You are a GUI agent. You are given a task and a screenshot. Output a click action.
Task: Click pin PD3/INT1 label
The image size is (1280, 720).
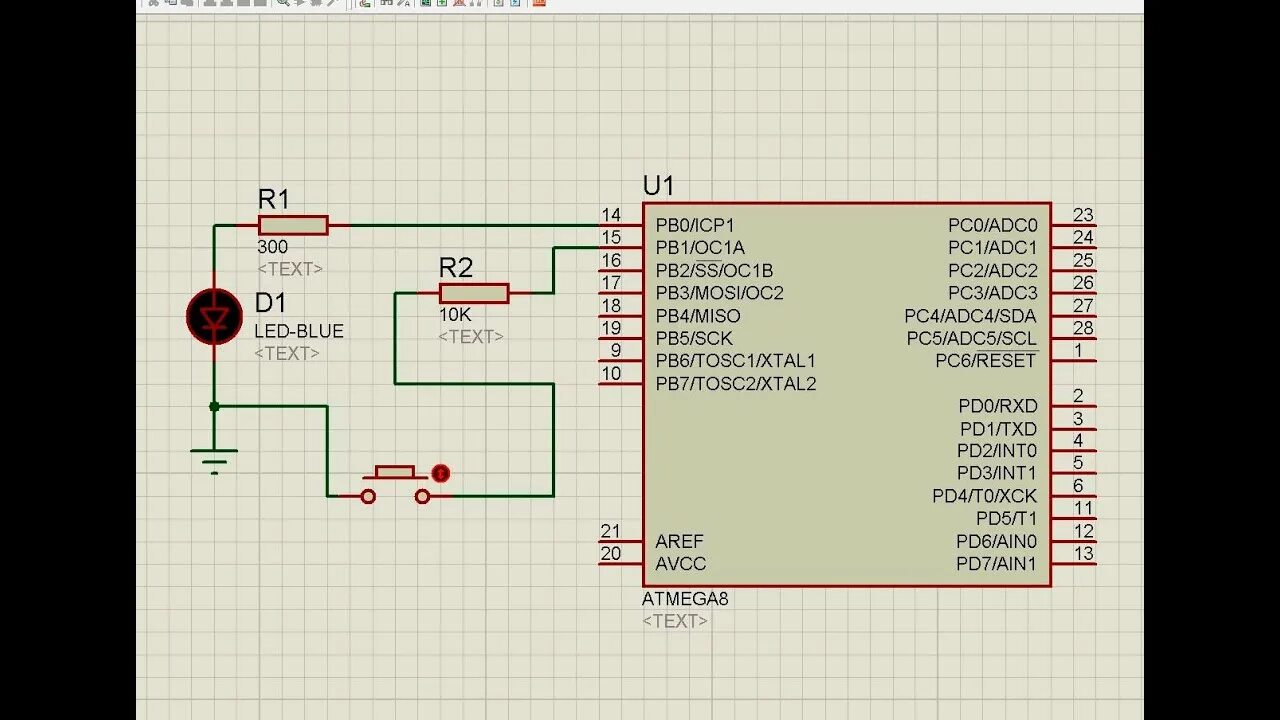click(x=997, y=473)
